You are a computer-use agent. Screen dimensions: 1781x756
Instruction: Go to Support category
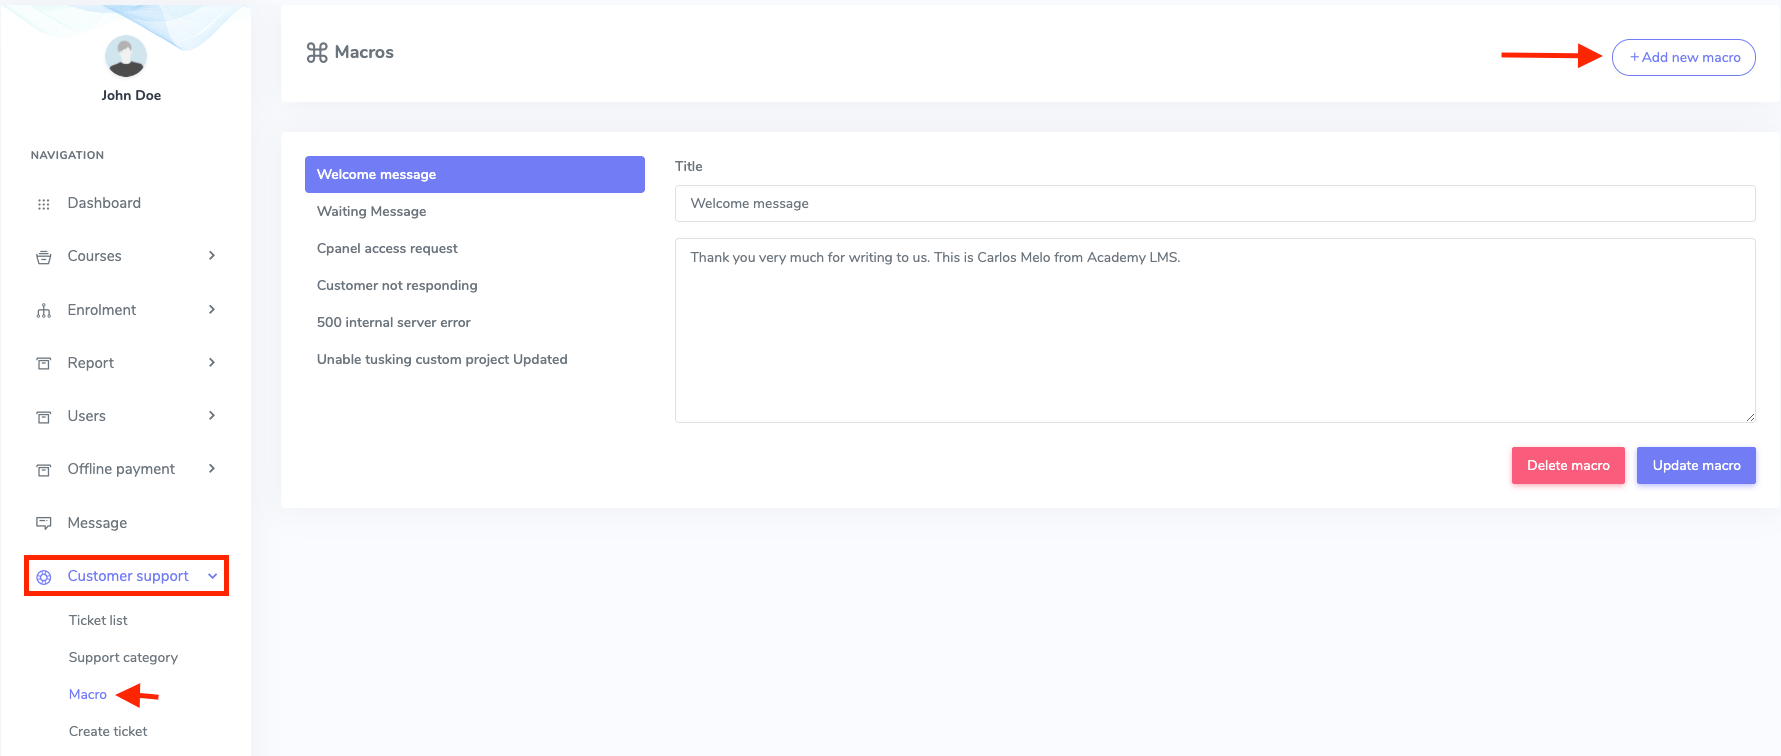click(123, 657)
